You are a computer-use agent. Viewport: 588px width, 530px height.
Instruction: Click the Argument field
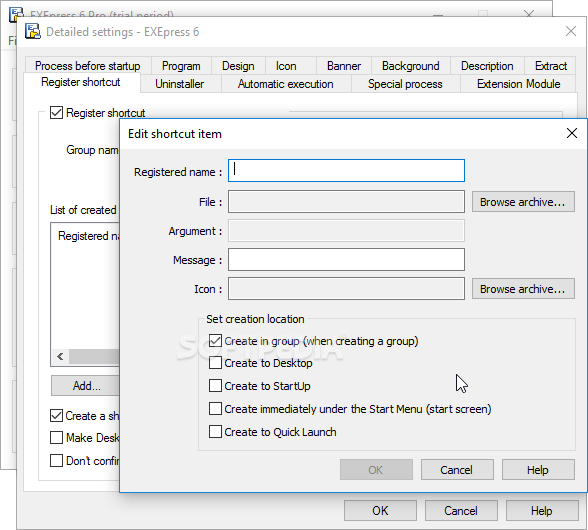pos(346,231)
